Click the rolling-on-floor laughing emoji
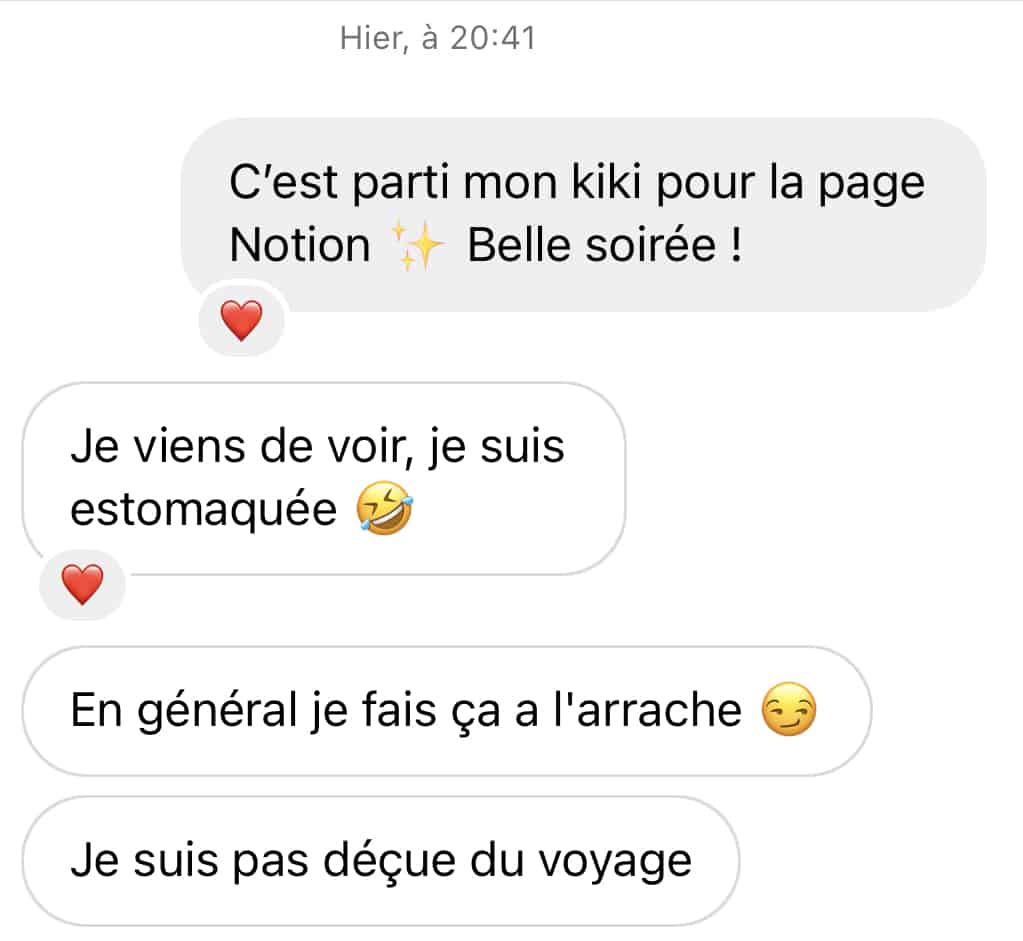Viewport: 1023px width, 941px height. [x=385, y=508]
